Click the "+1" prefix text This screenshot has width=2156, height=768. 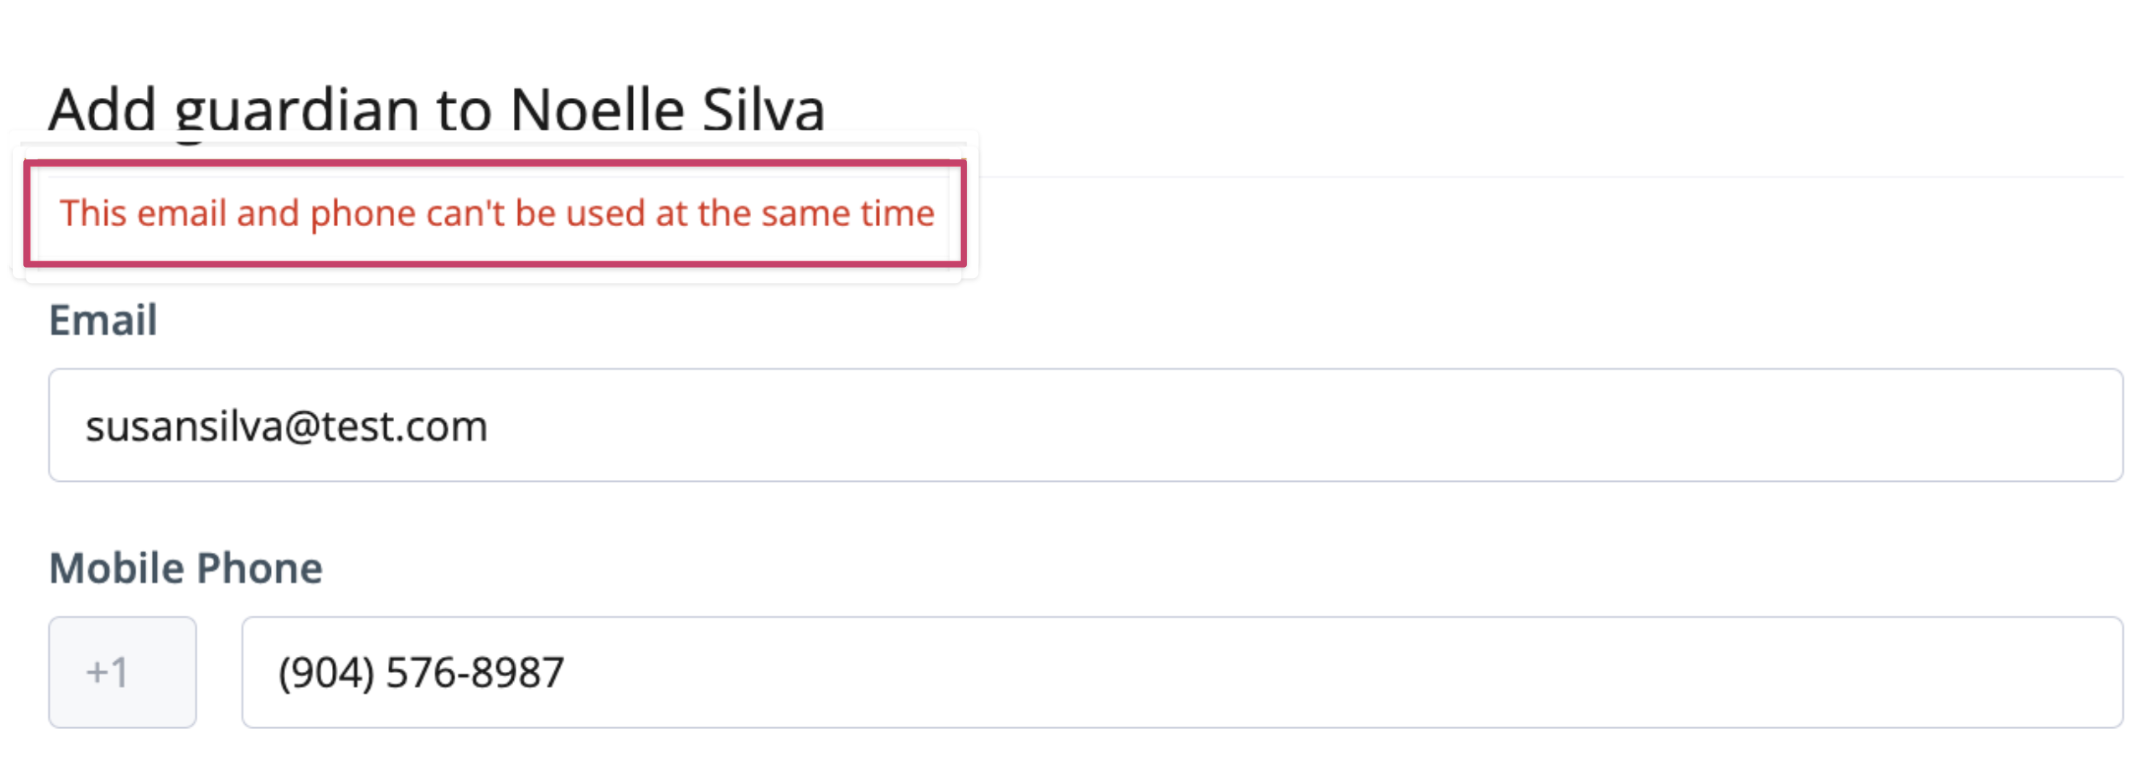coord(107,673)
